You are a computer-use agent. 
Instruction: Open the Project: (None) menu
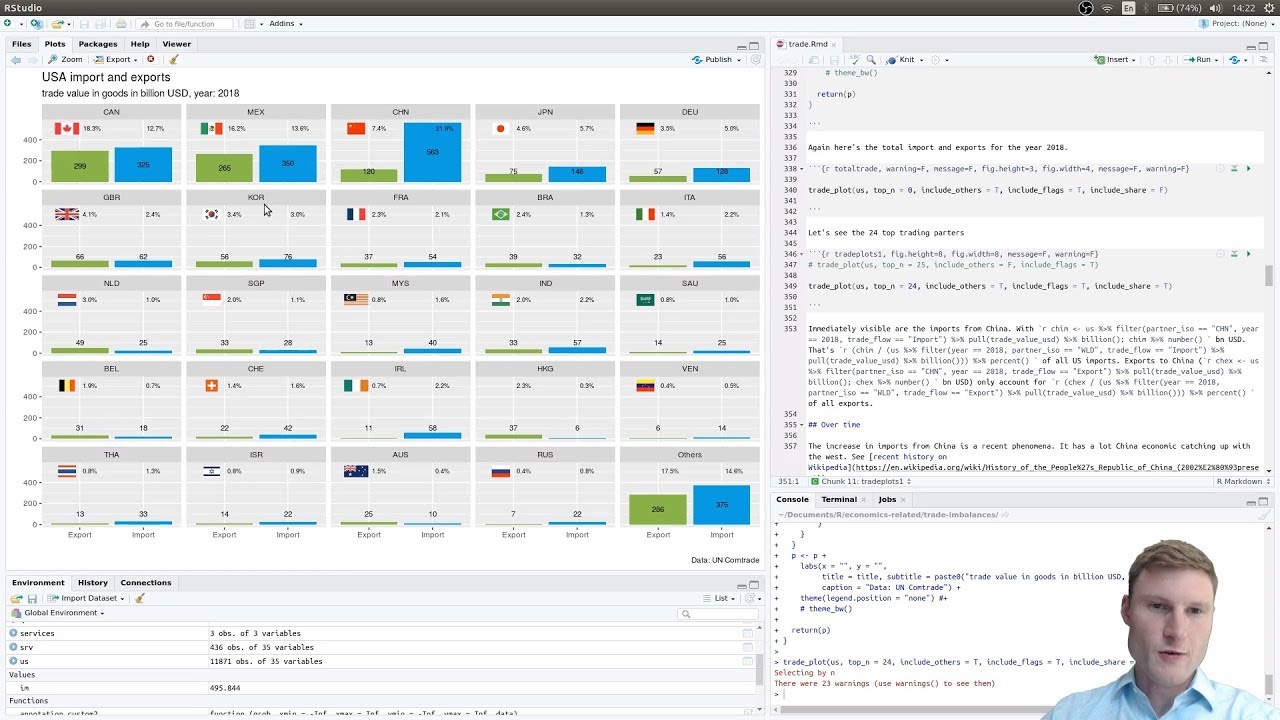pos(1236,23)
